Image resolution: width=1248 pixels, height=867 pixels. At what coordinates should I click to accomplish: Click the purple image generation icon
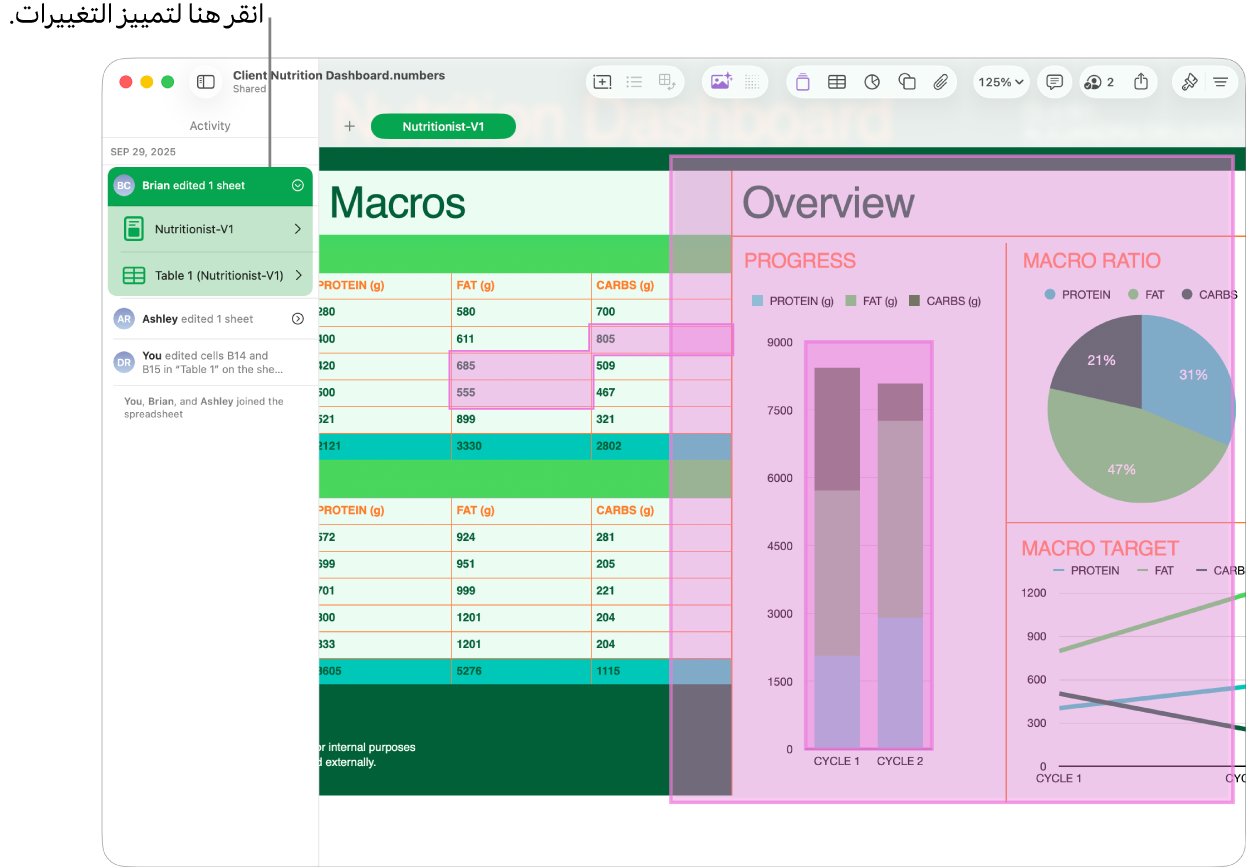721,82
